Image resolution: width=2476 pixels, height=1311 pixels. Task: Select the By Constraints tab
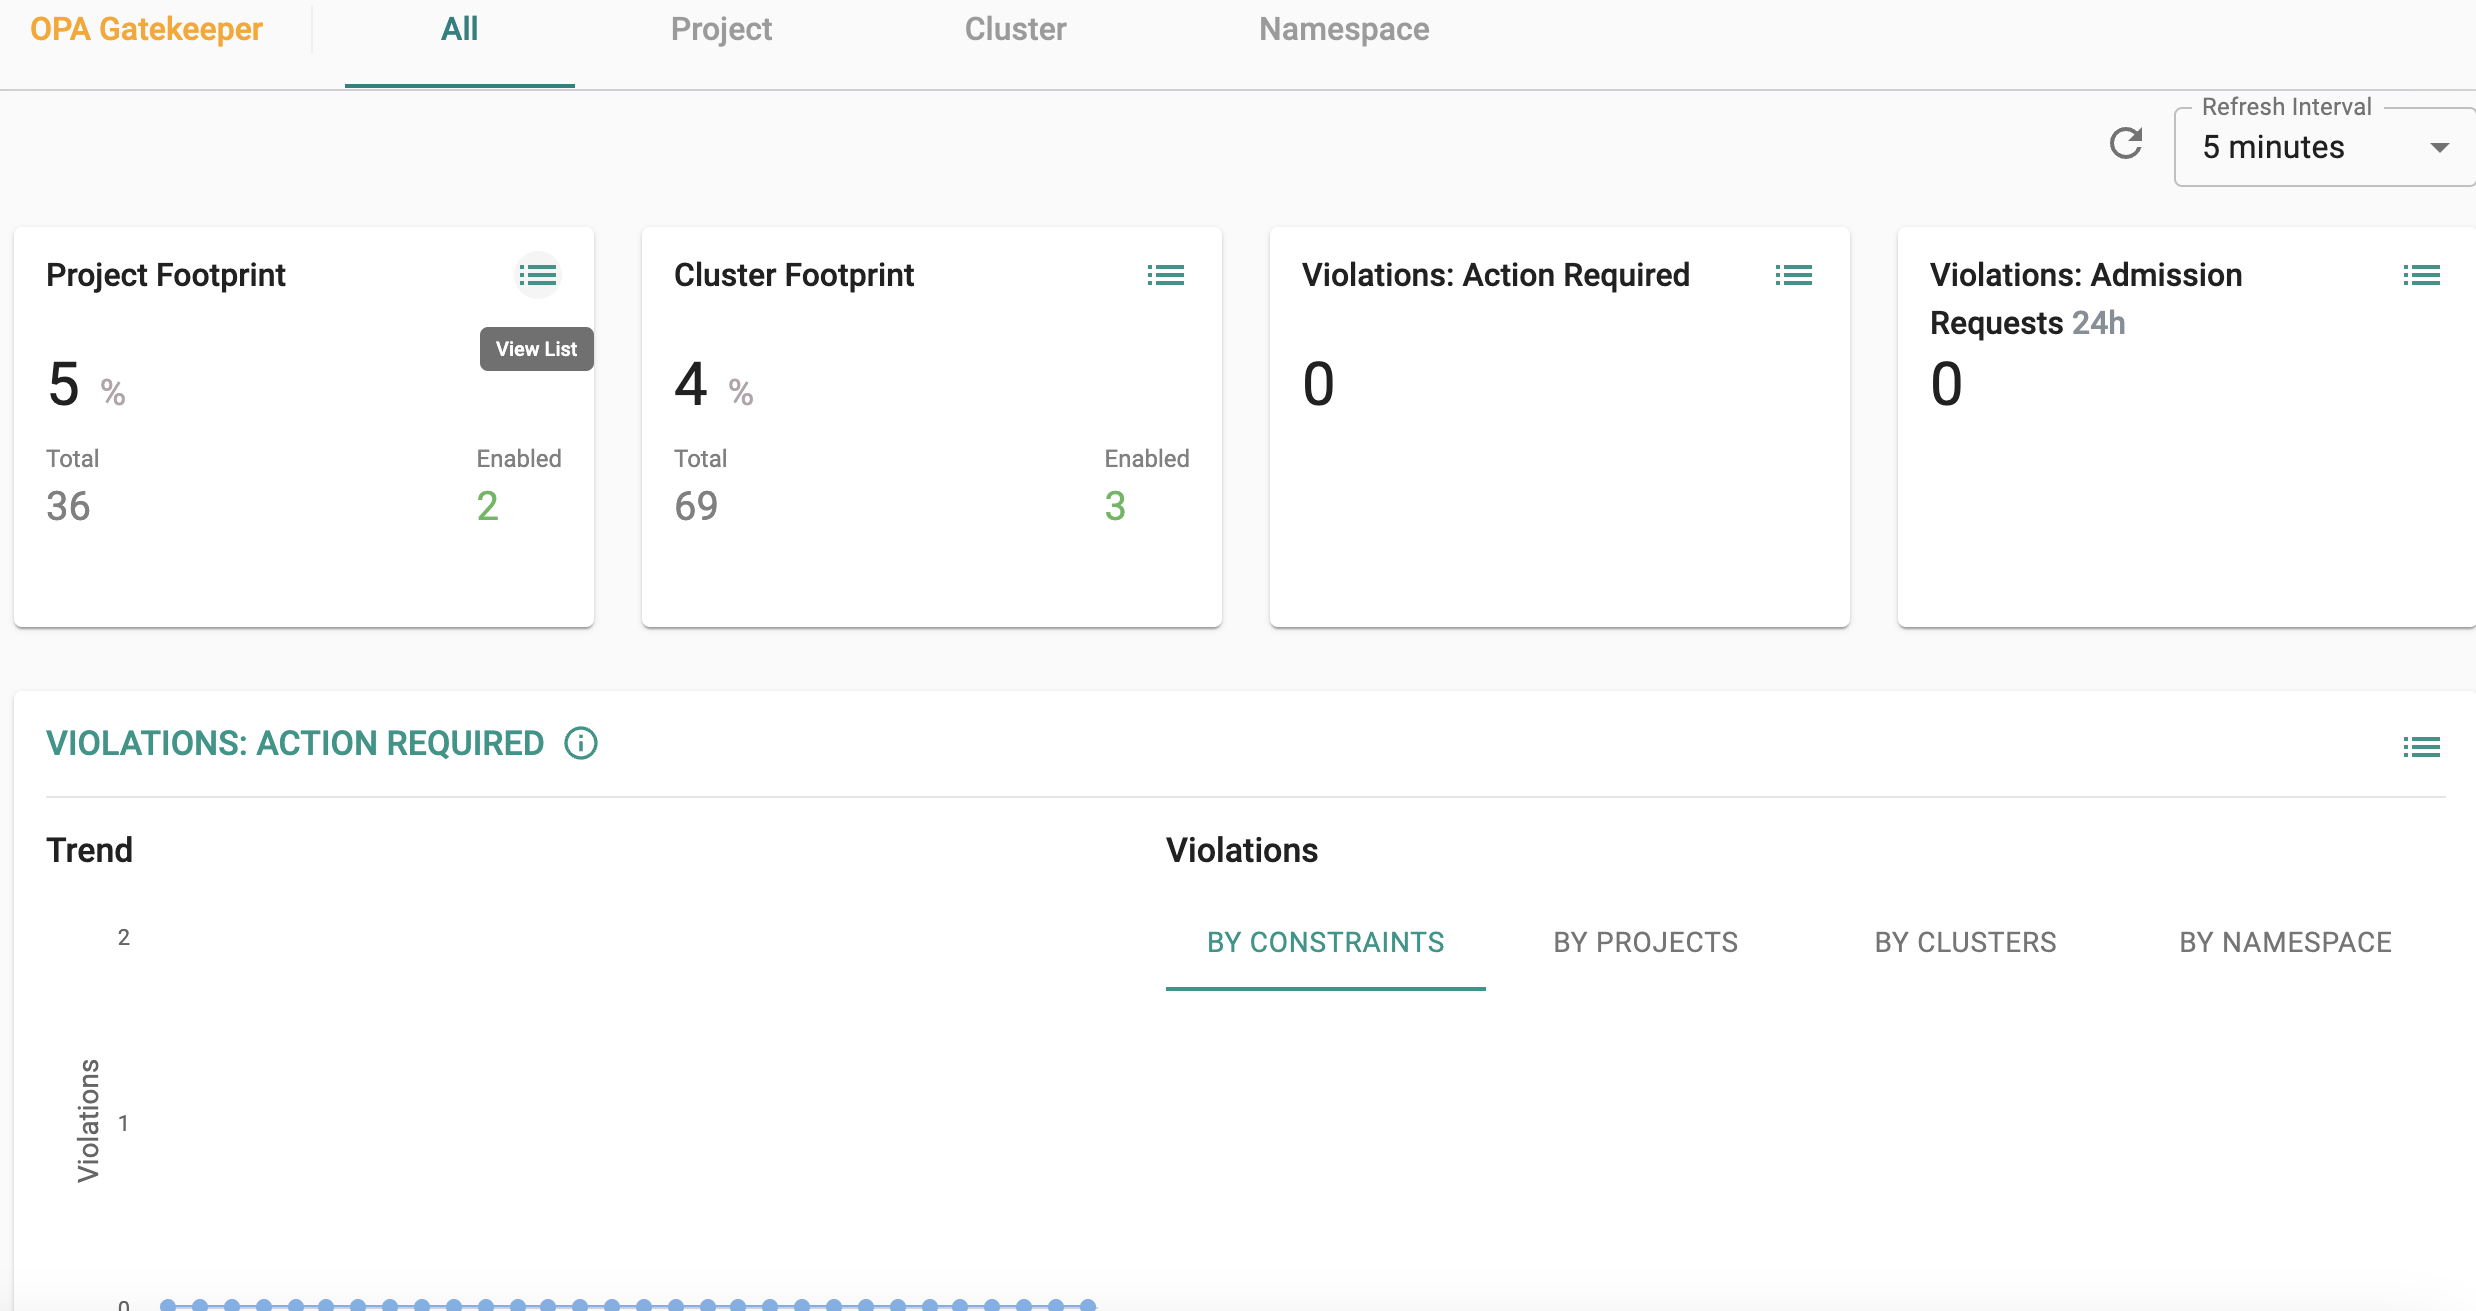(1326, 942)
